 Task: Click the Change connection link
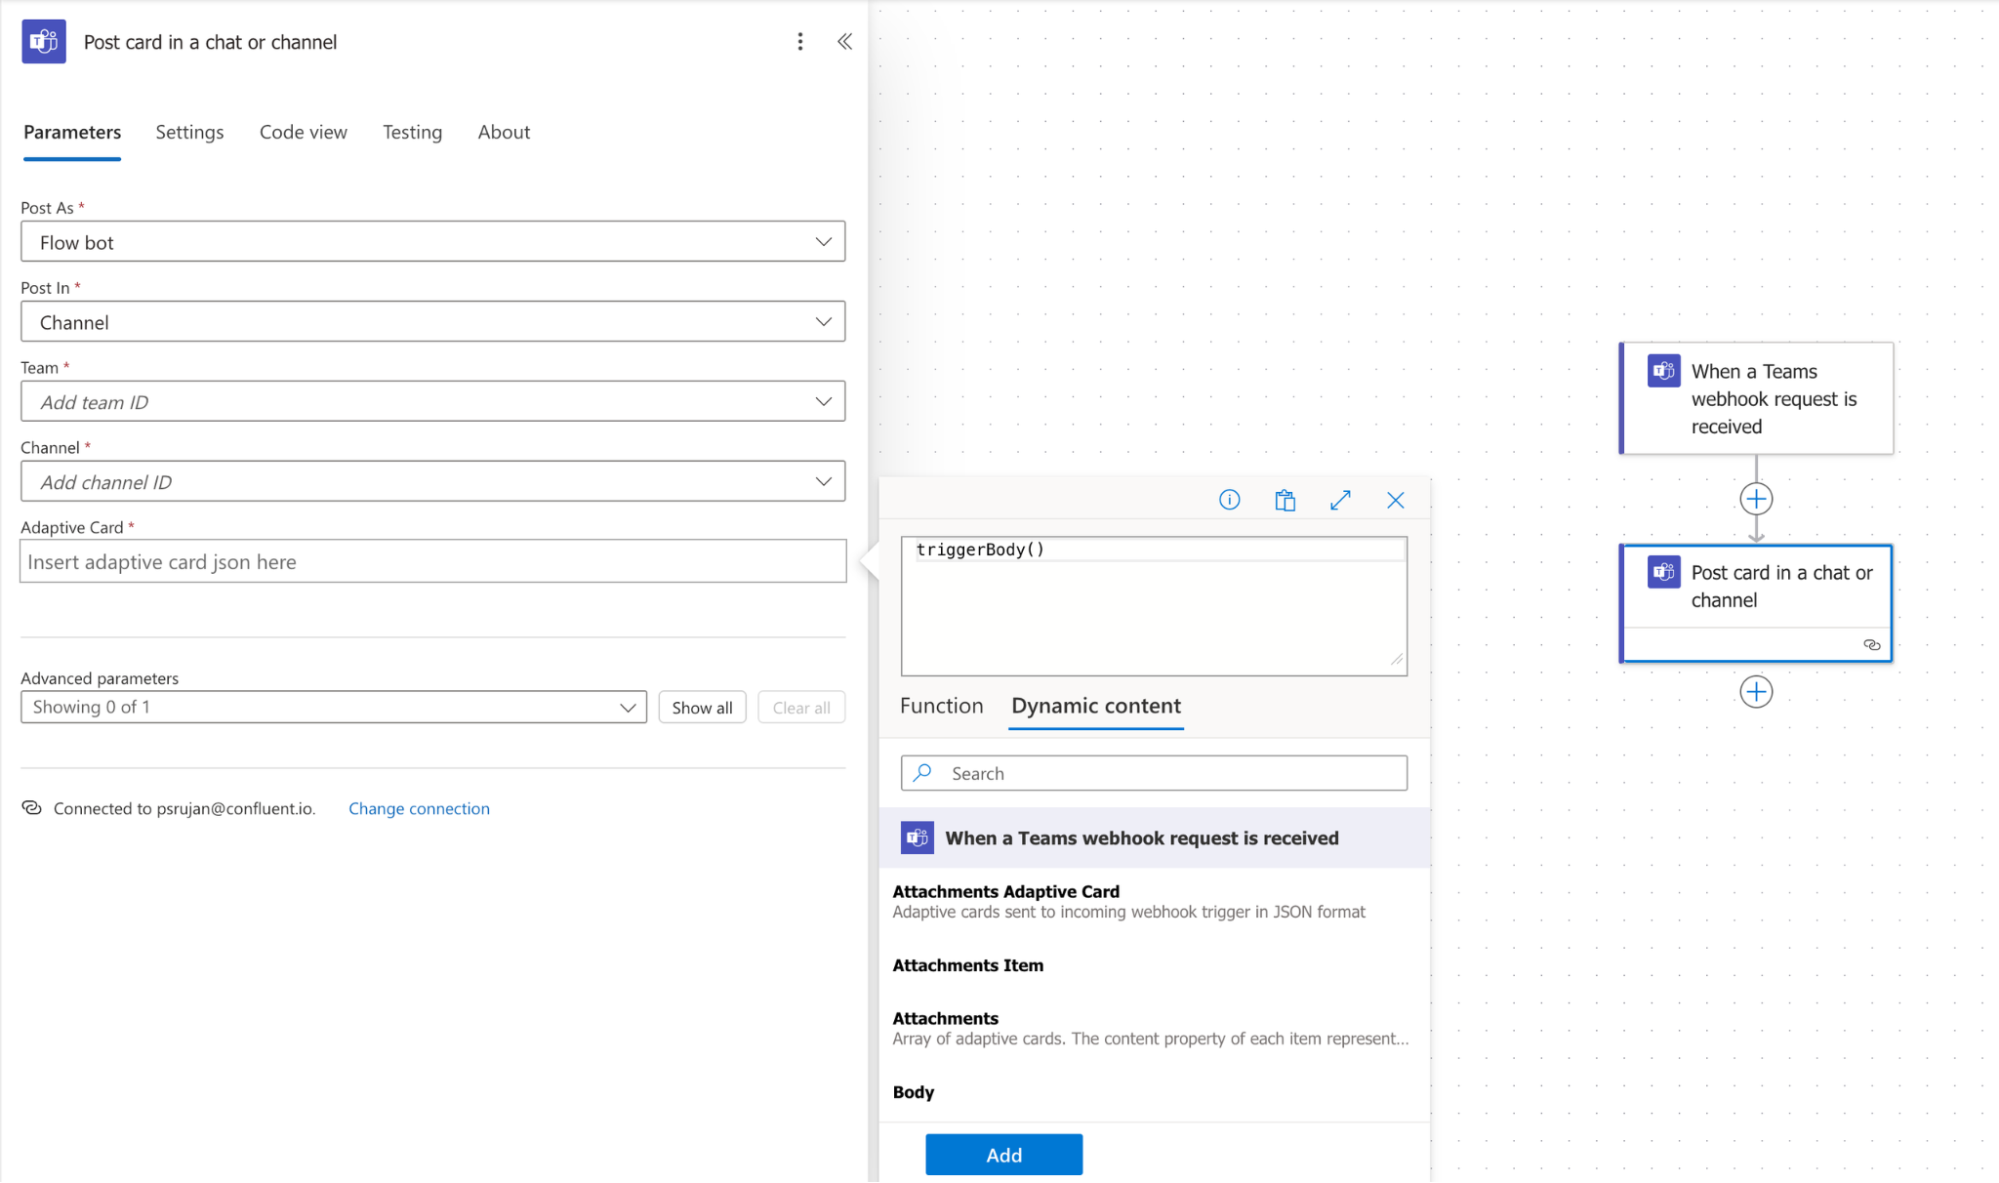click(x=419, y=808)
